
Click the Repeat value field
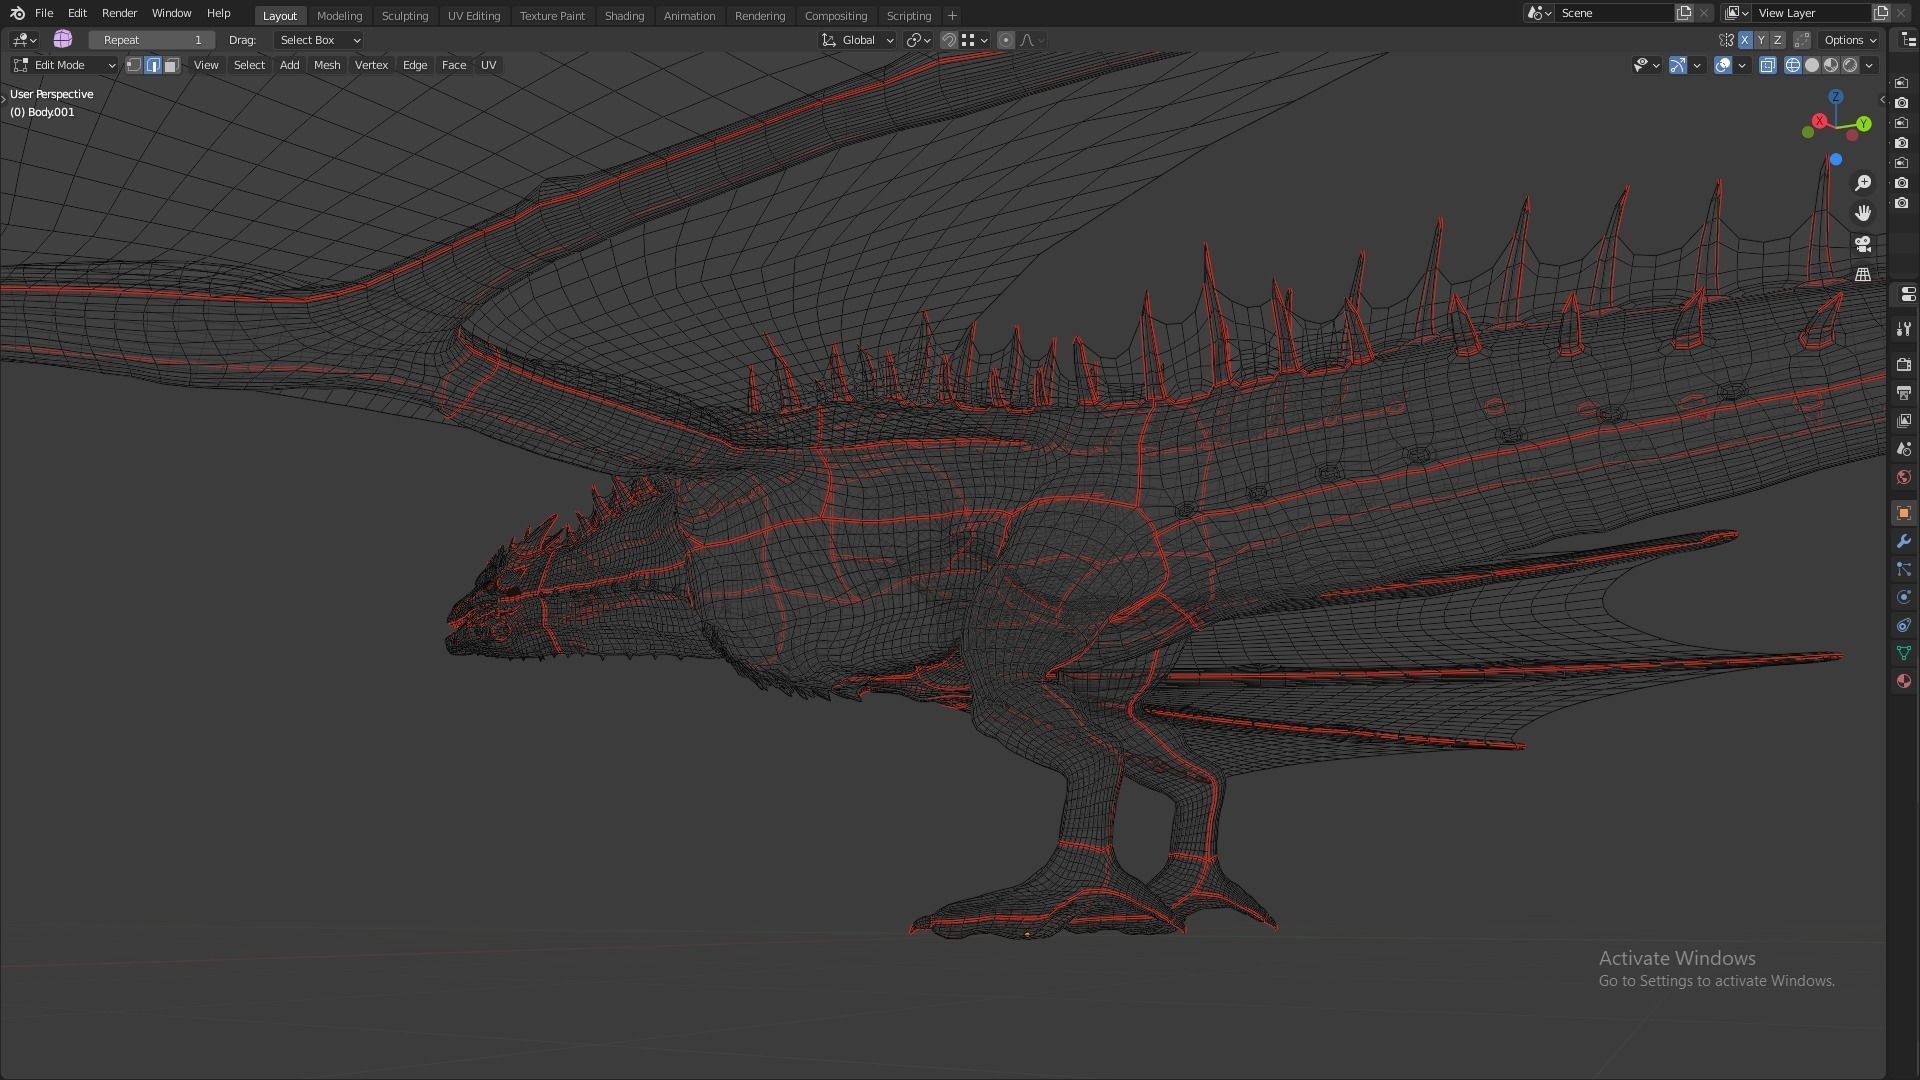[152, 40]
